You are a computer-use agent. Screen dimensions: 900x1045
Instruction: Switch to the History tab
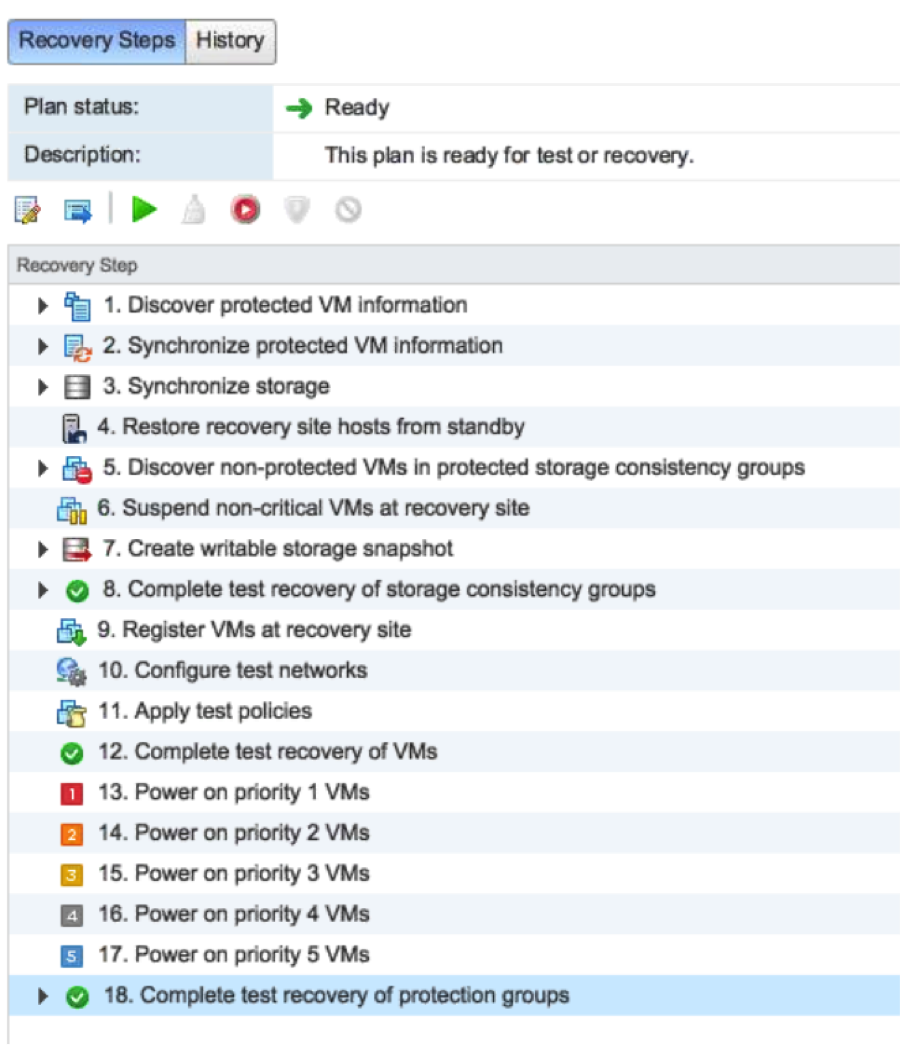(230, 41)
